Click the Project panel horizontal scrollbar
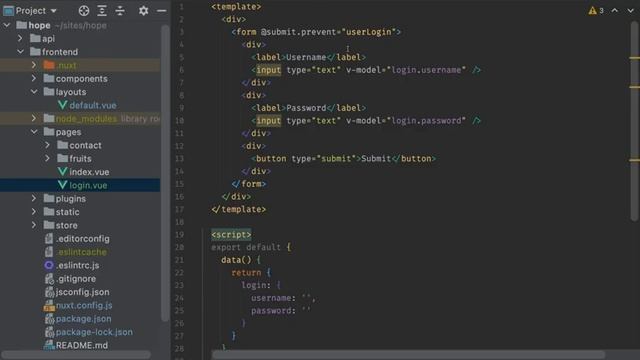 click(76, 355)
